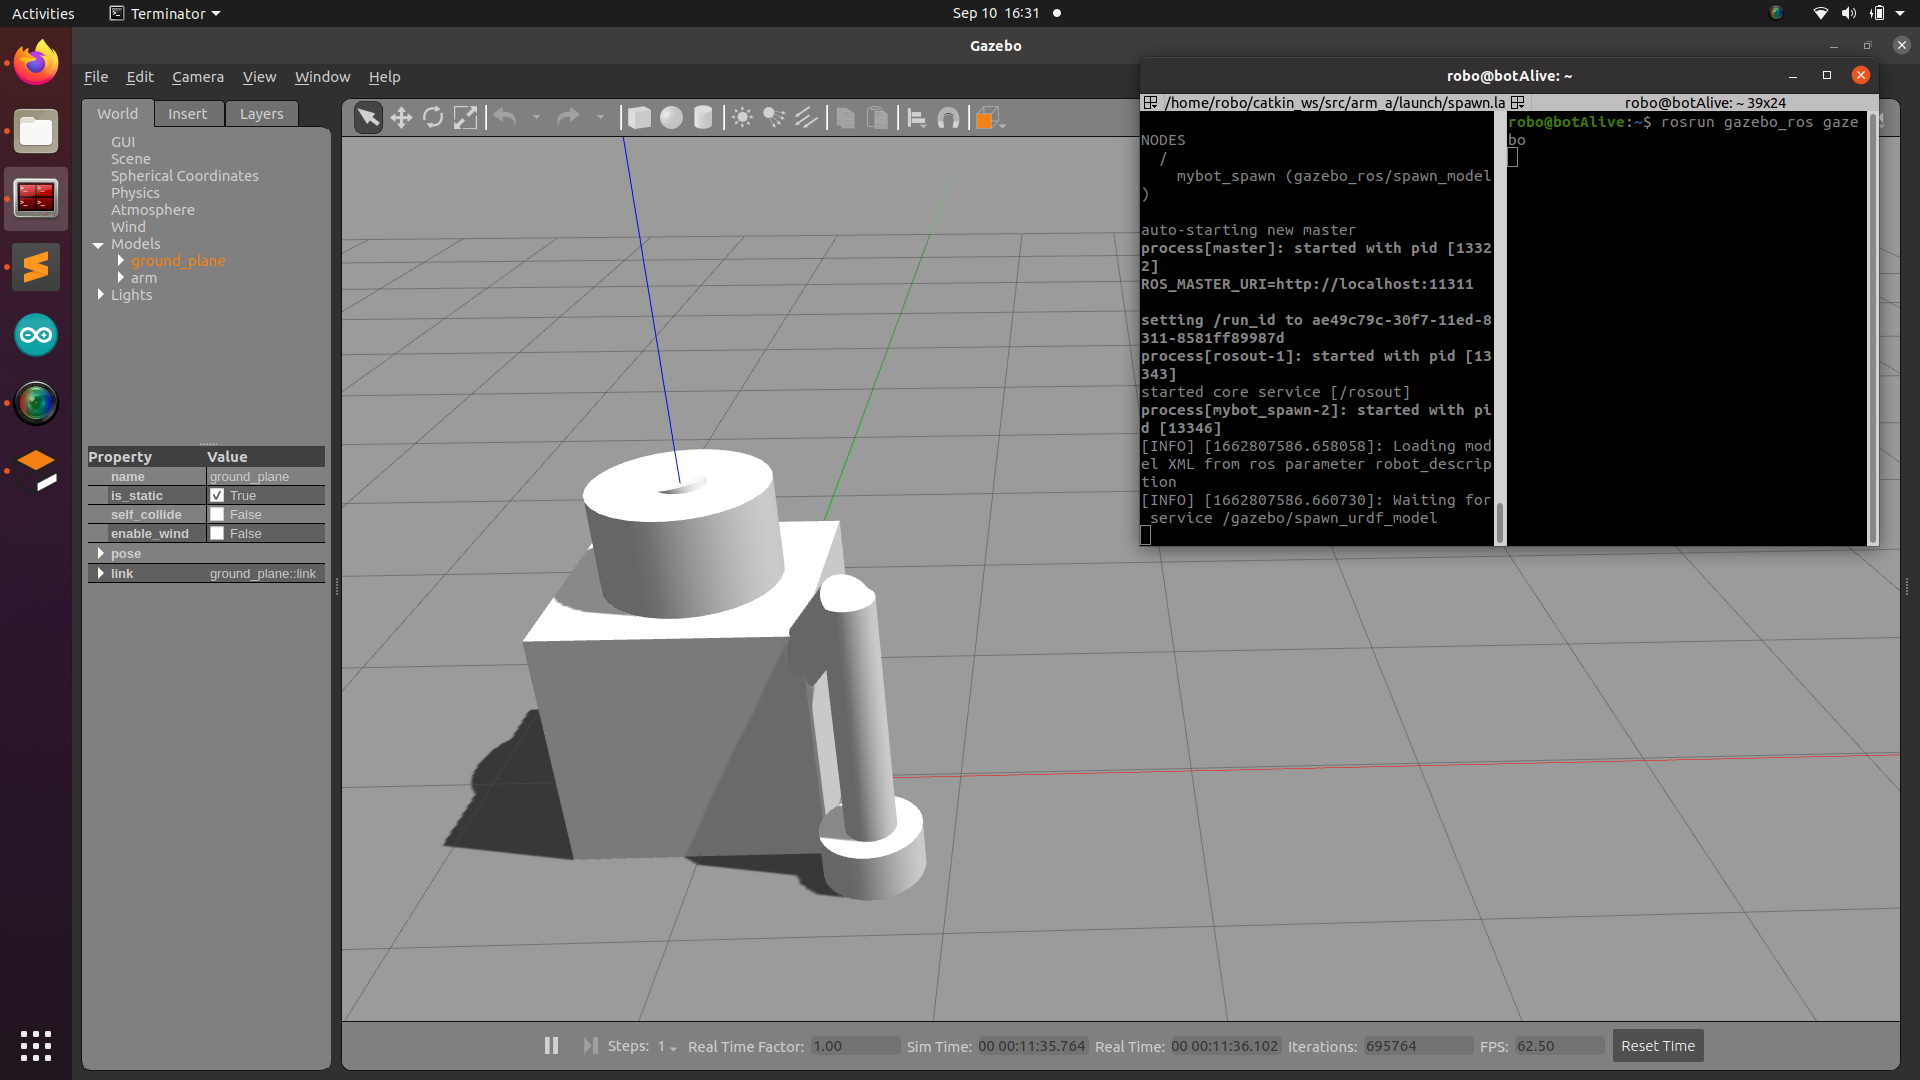Open the orange view angle cube
The height and width of the screenshot is (1080, 1920).
tap(988, 118)
